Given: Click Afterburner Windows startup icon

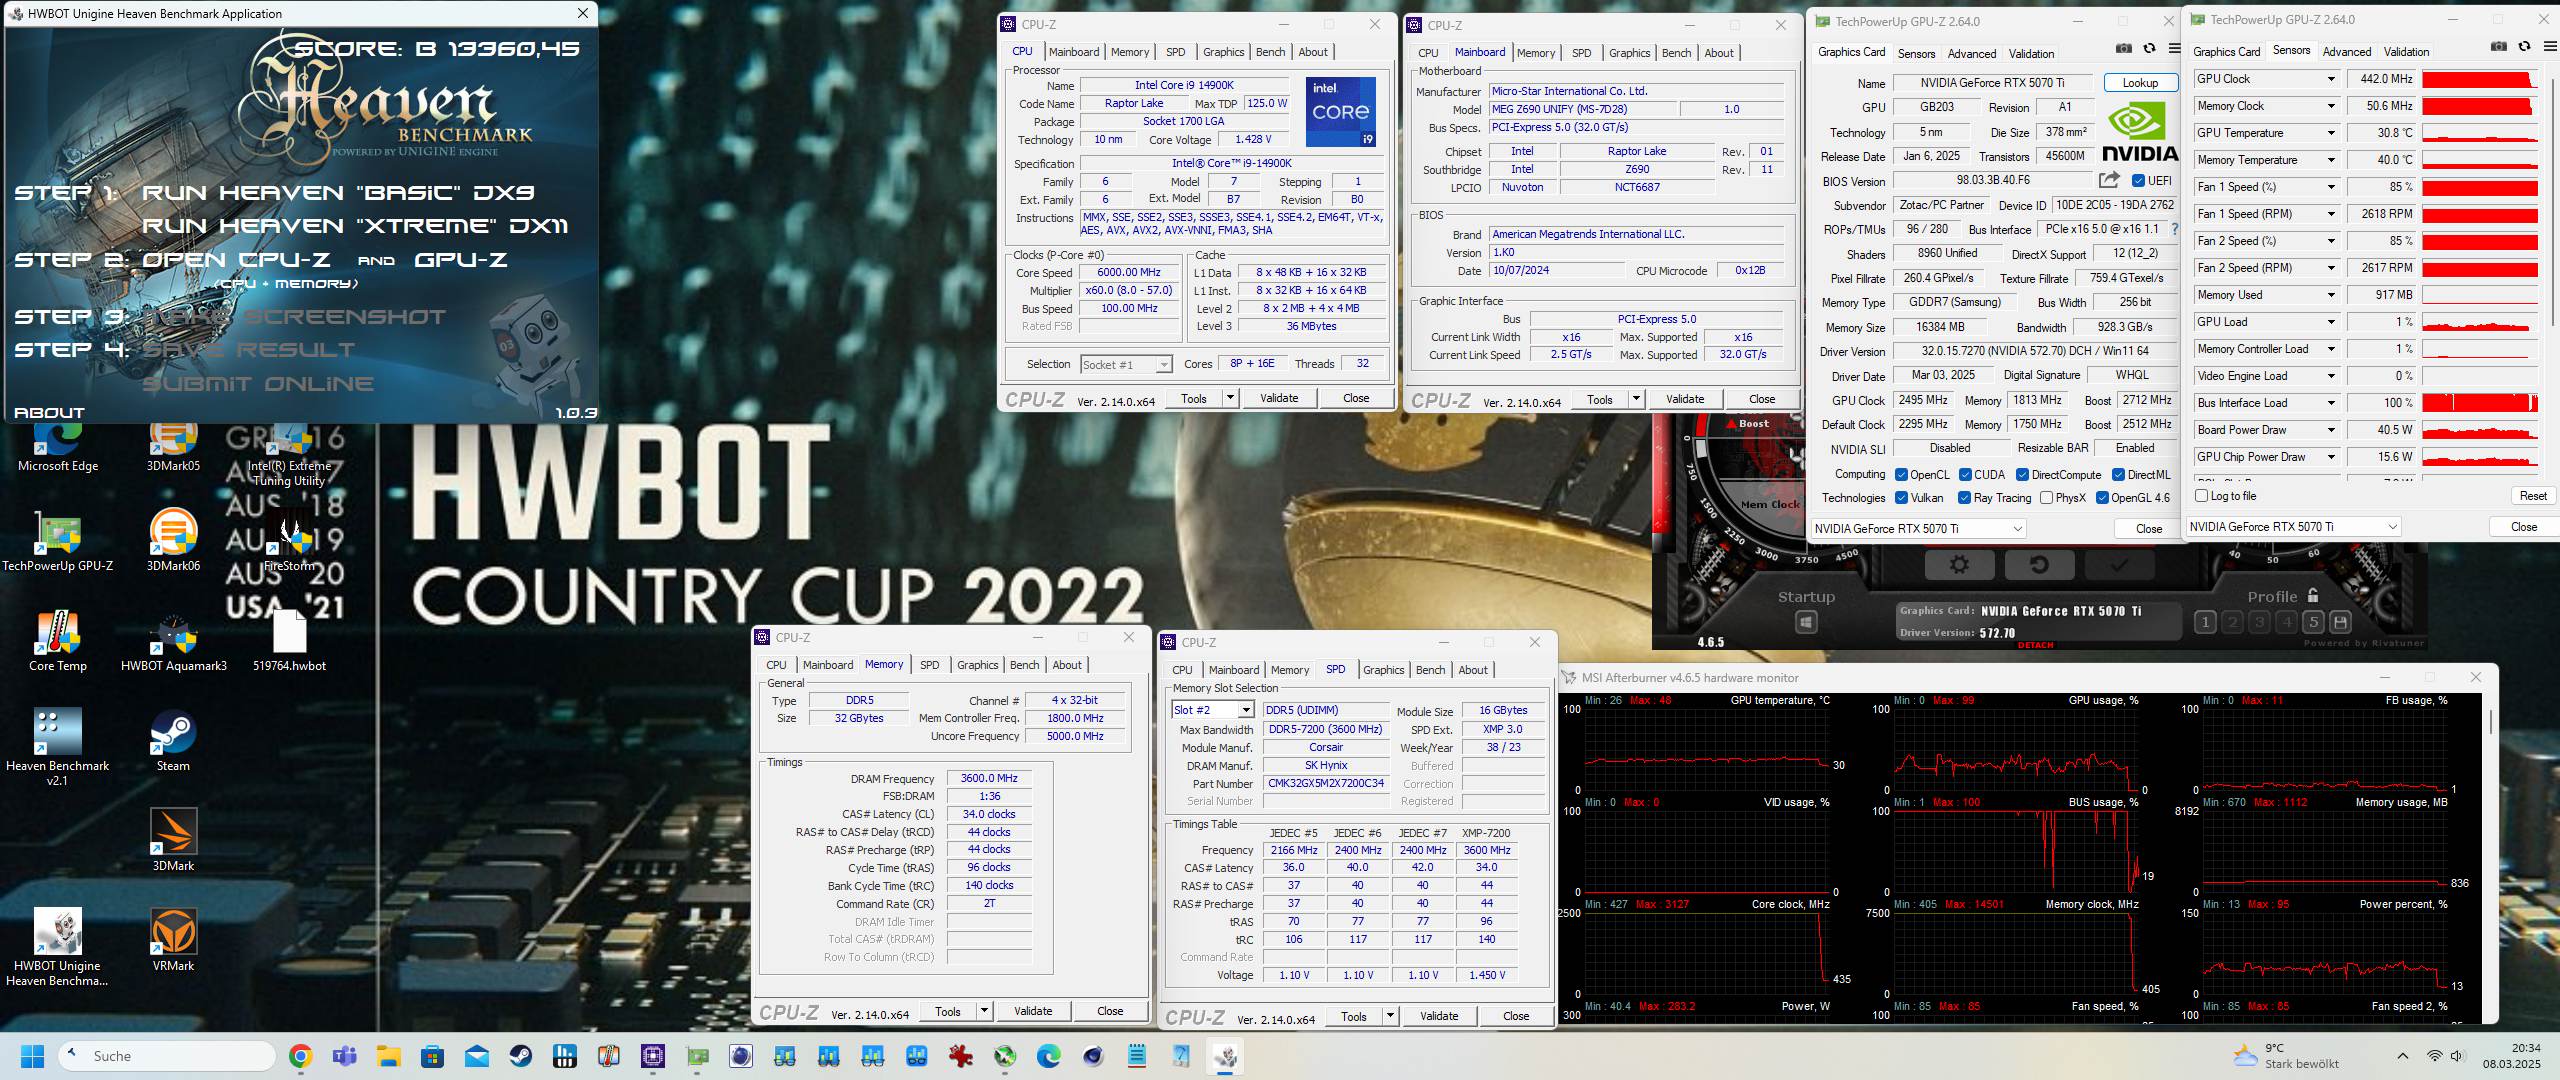Looking at the screenshot, I should (x=1806, y=623).
